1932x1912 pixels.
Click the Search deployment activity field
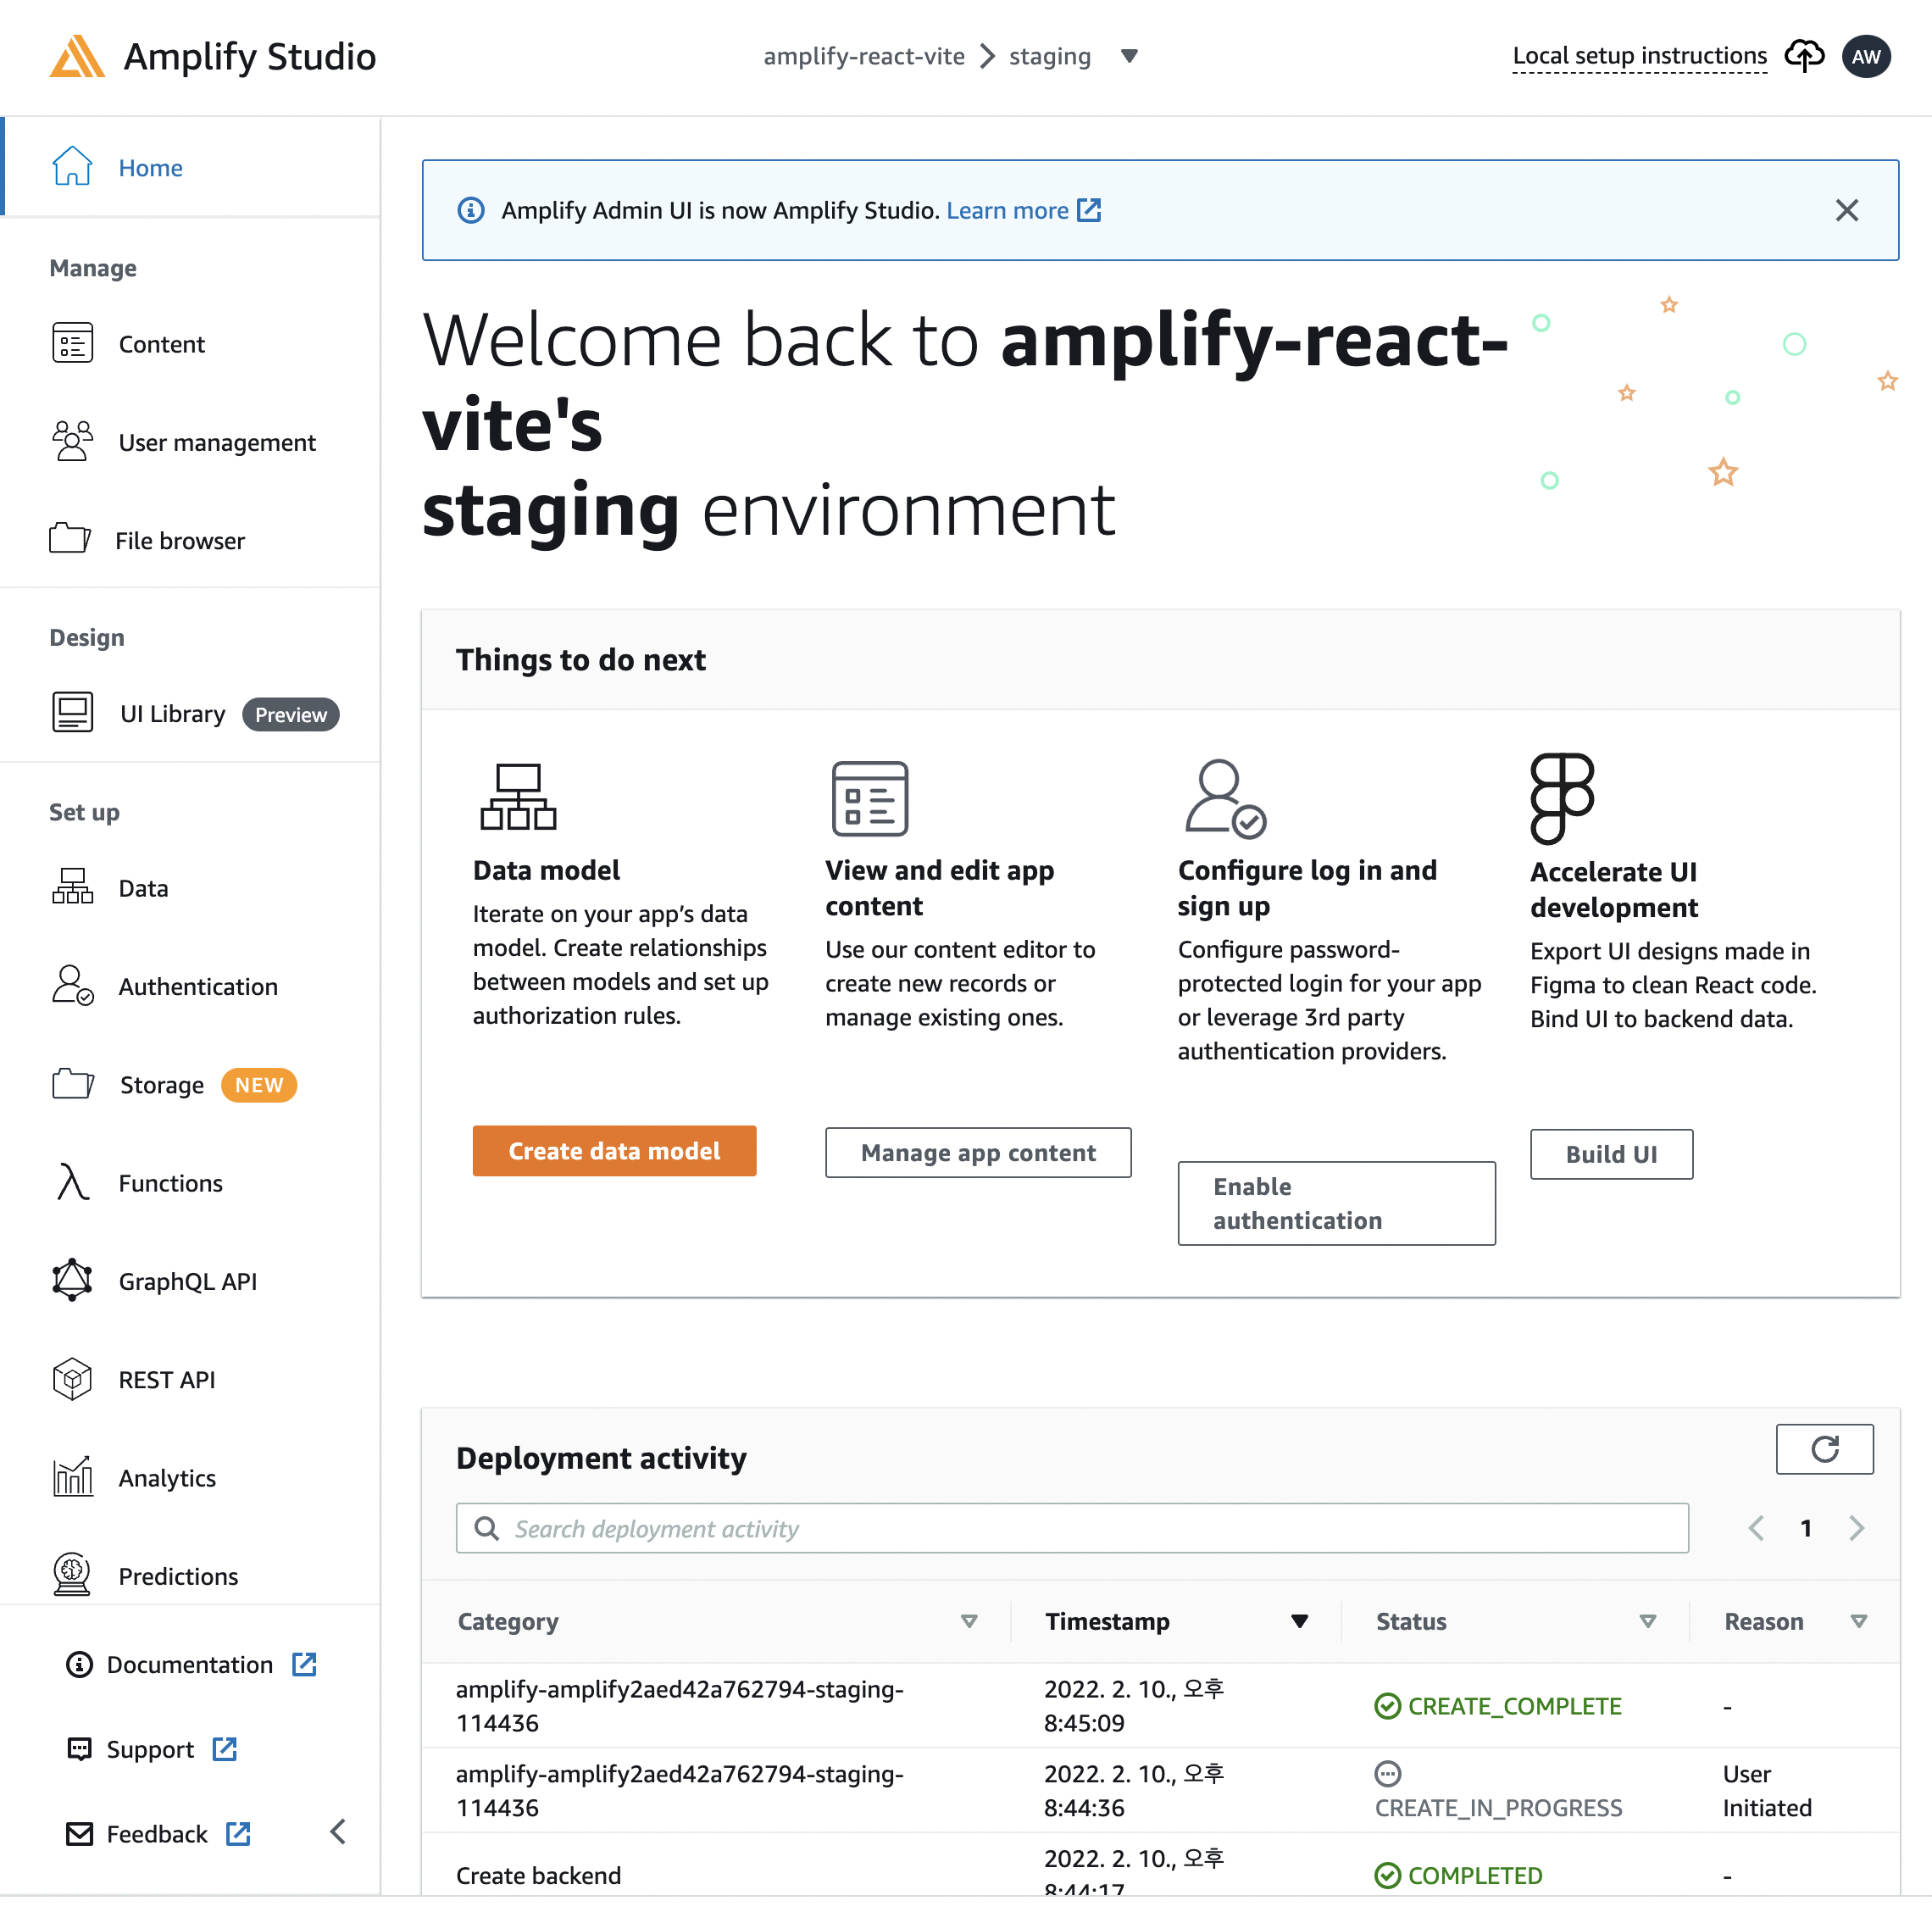coord(1072,1528)
